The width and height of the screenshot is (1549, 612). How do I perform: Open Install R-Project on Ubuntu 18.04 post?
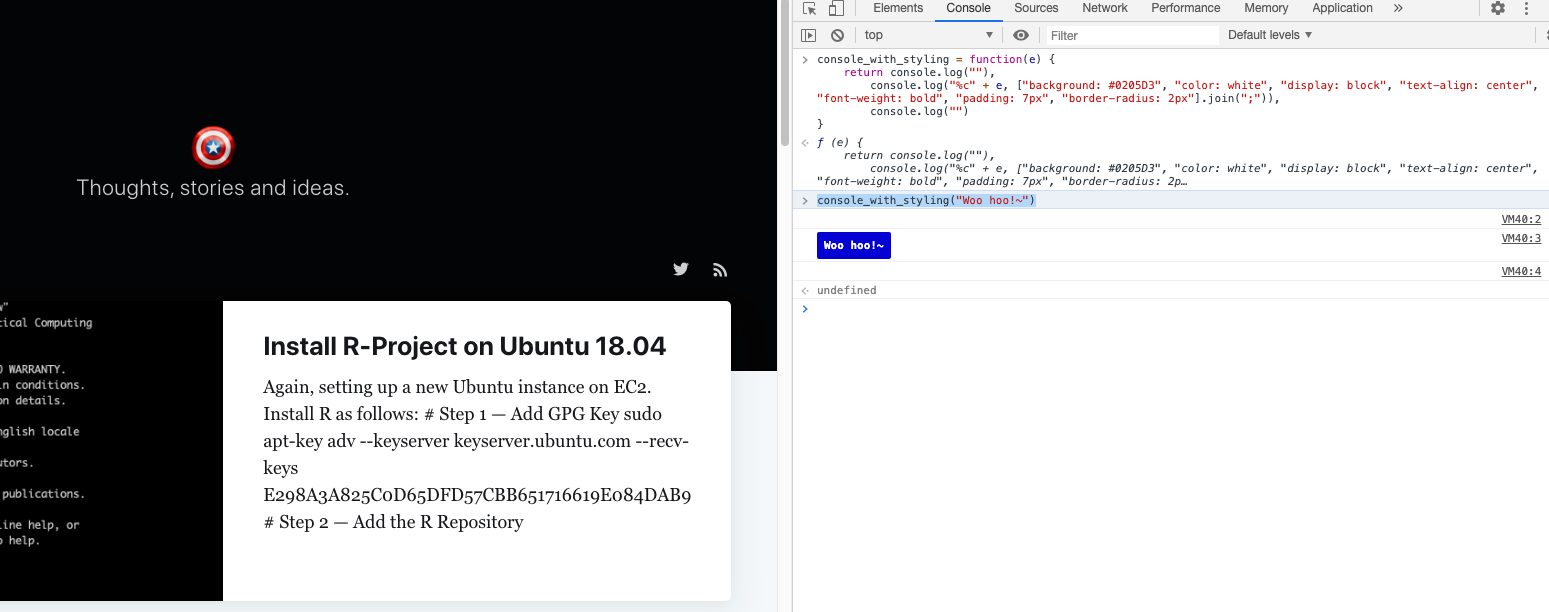[x=465, y=346]
